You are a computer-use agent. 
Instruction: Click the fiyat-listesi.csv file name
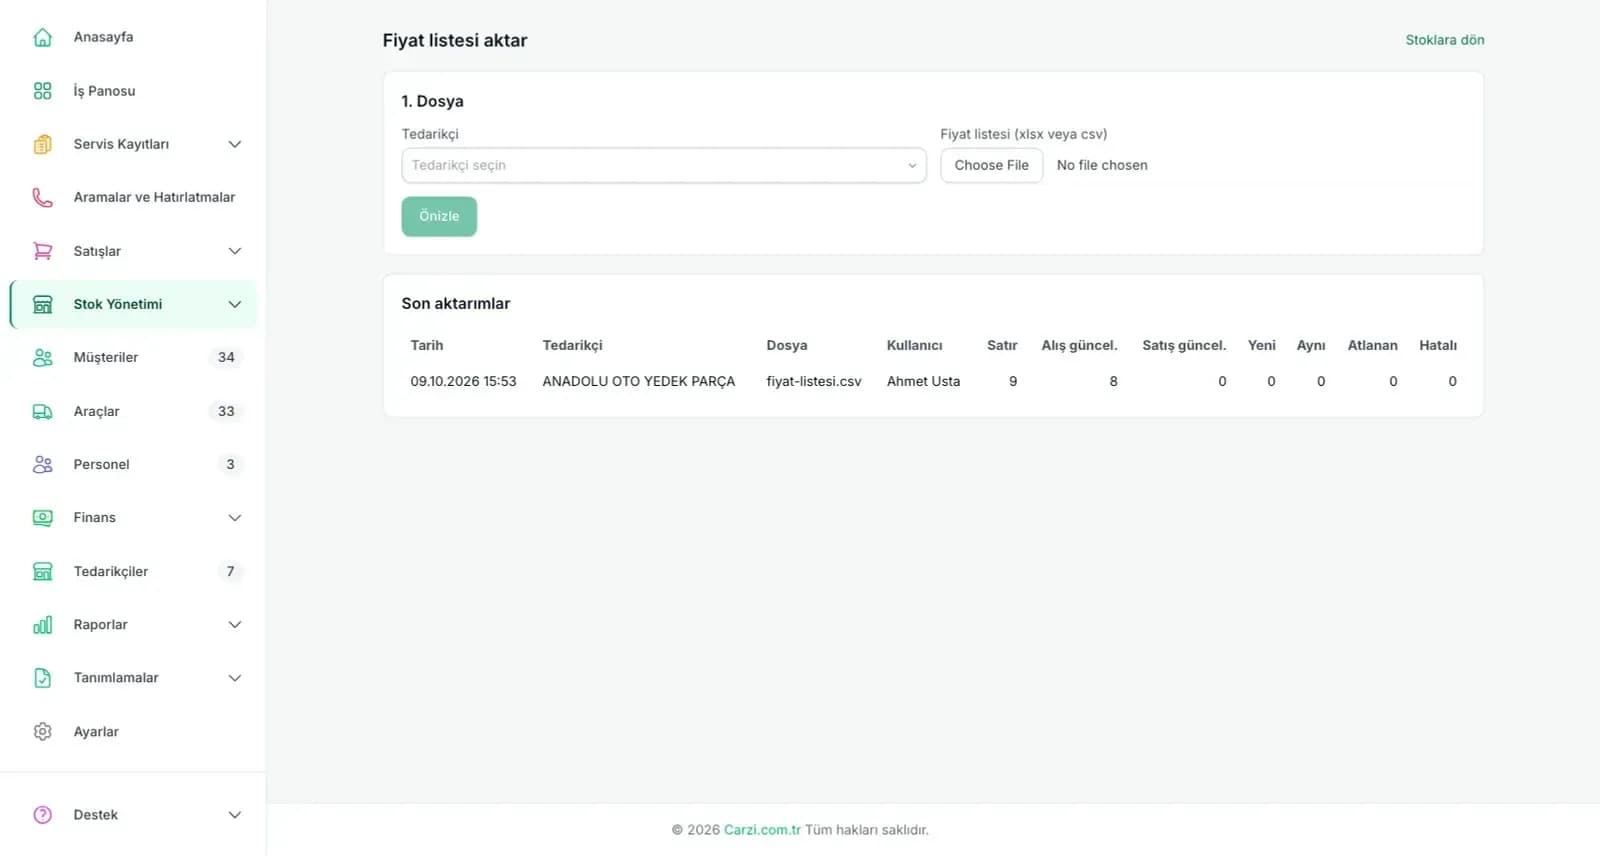pyautogui.click(x=814, y=381)
